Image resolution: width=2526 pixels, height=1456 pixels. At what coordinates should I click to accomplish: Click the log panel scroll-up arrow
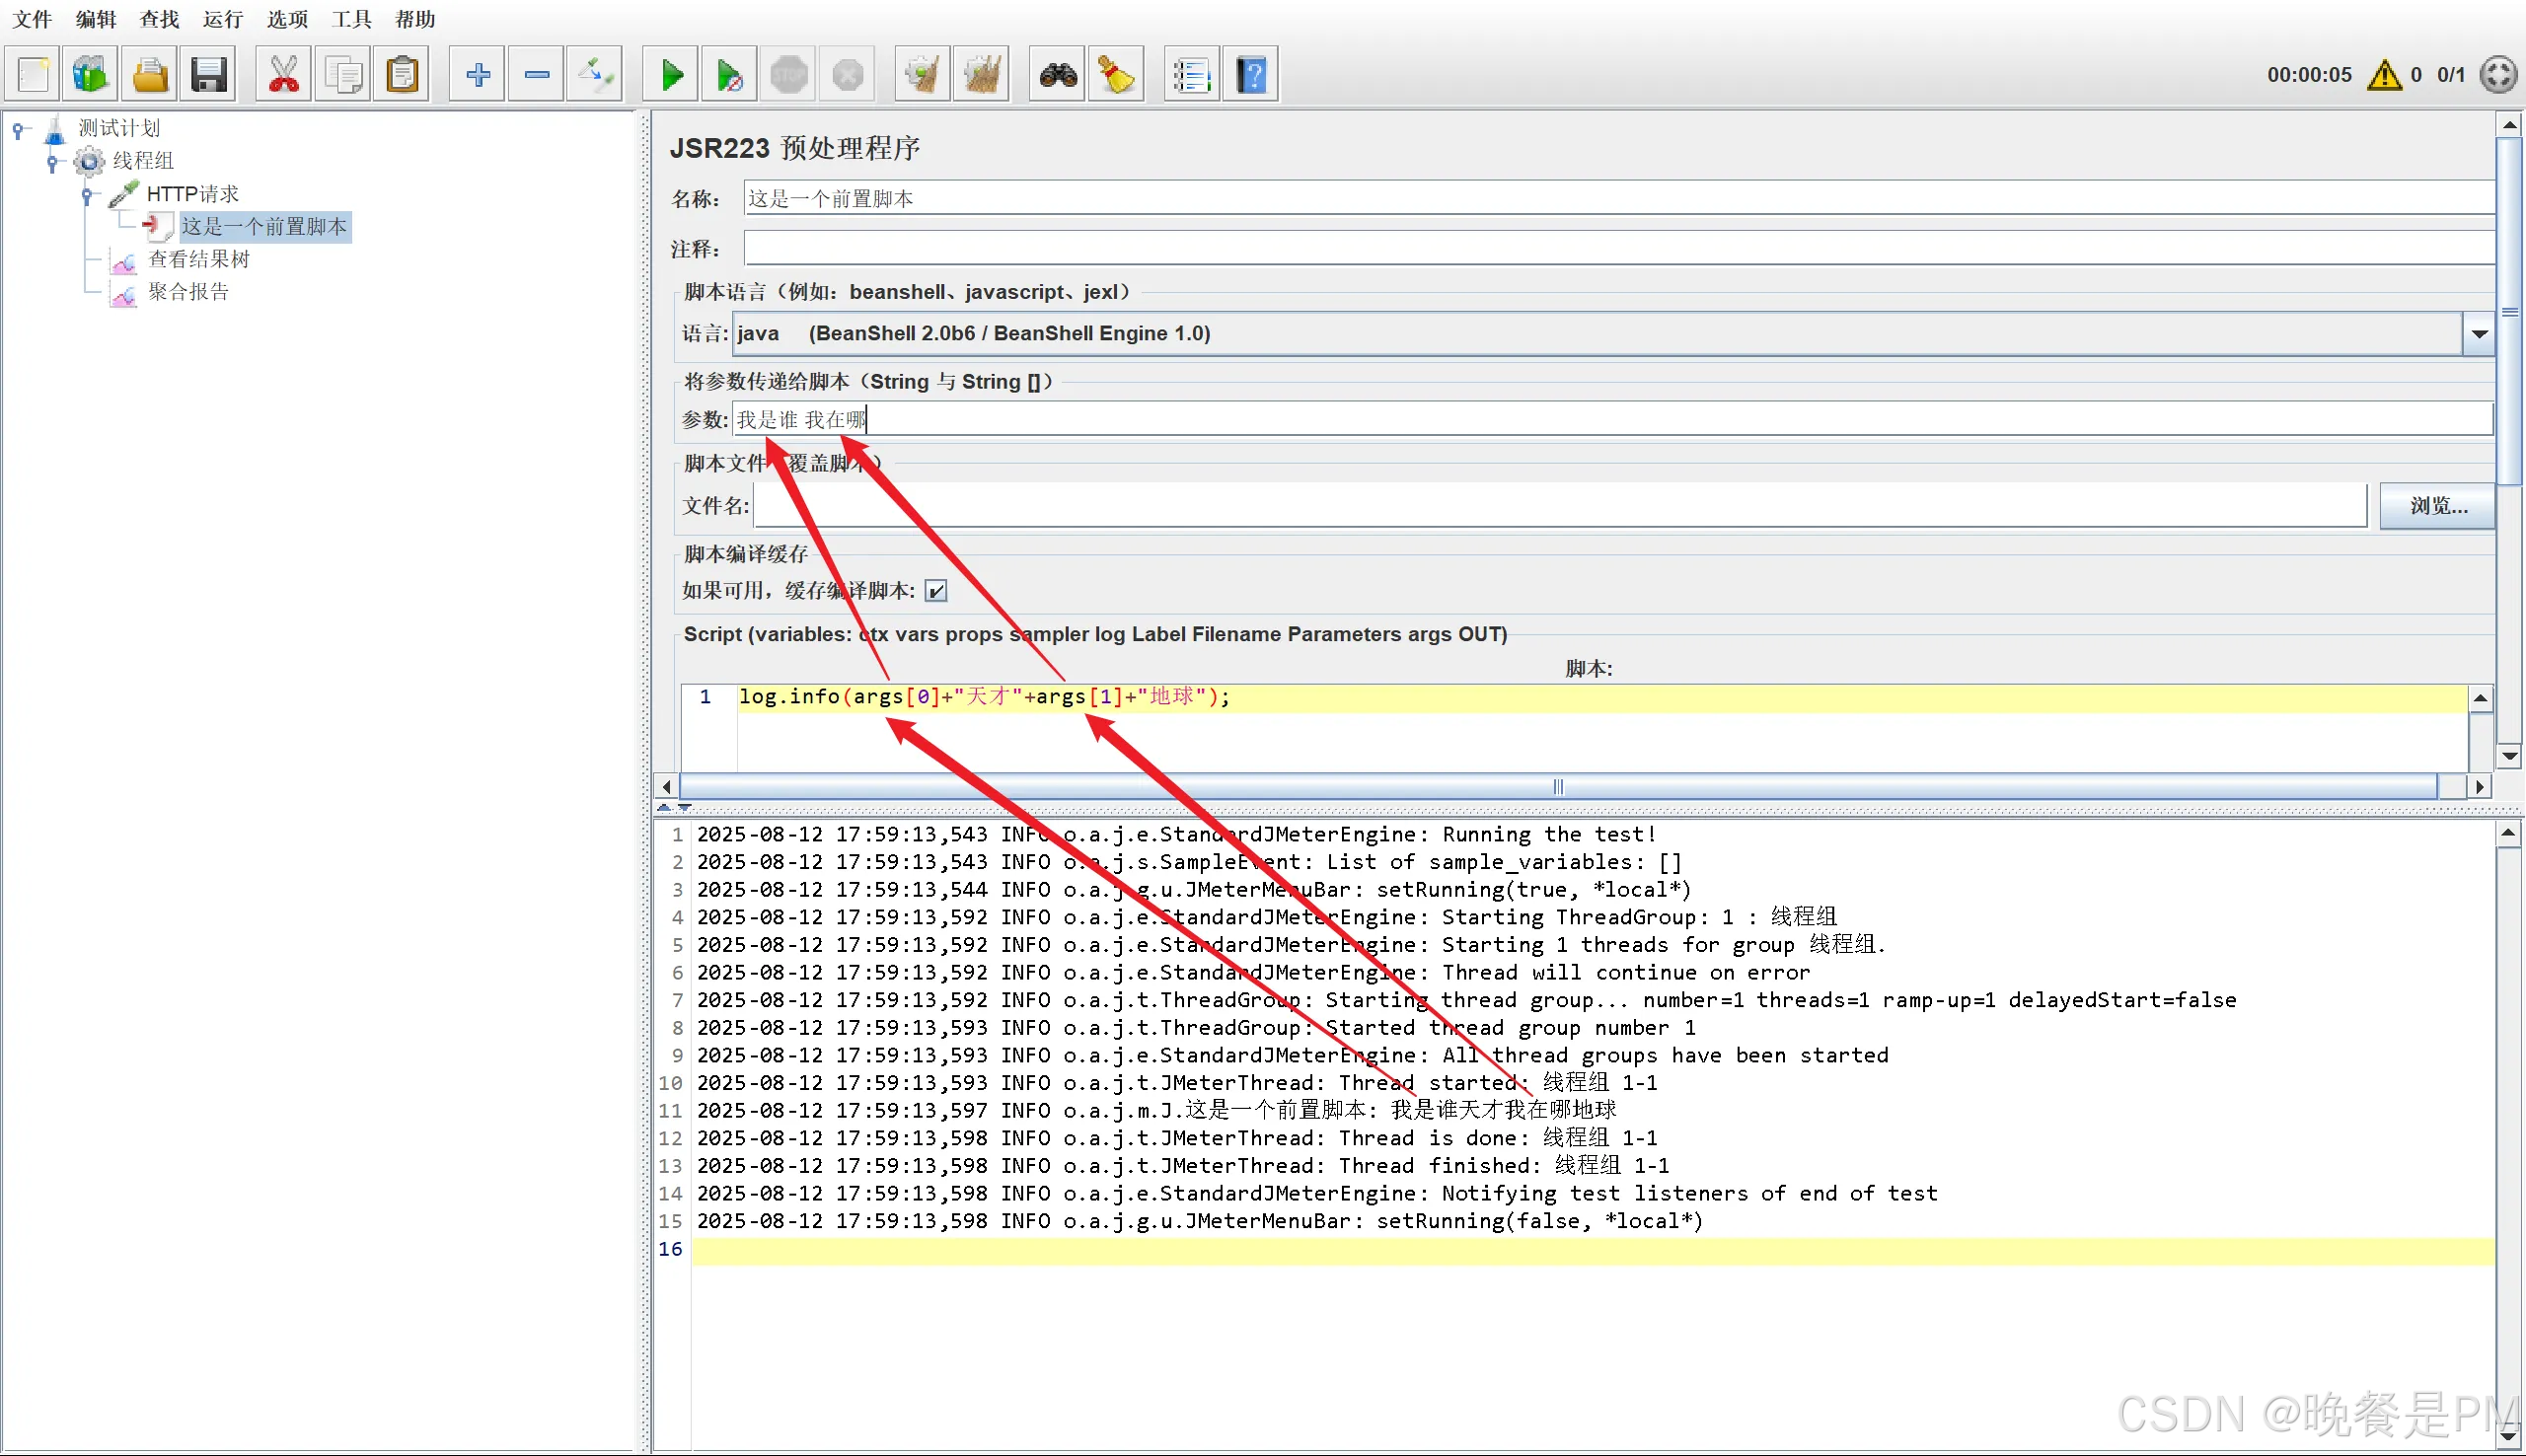2509,834
